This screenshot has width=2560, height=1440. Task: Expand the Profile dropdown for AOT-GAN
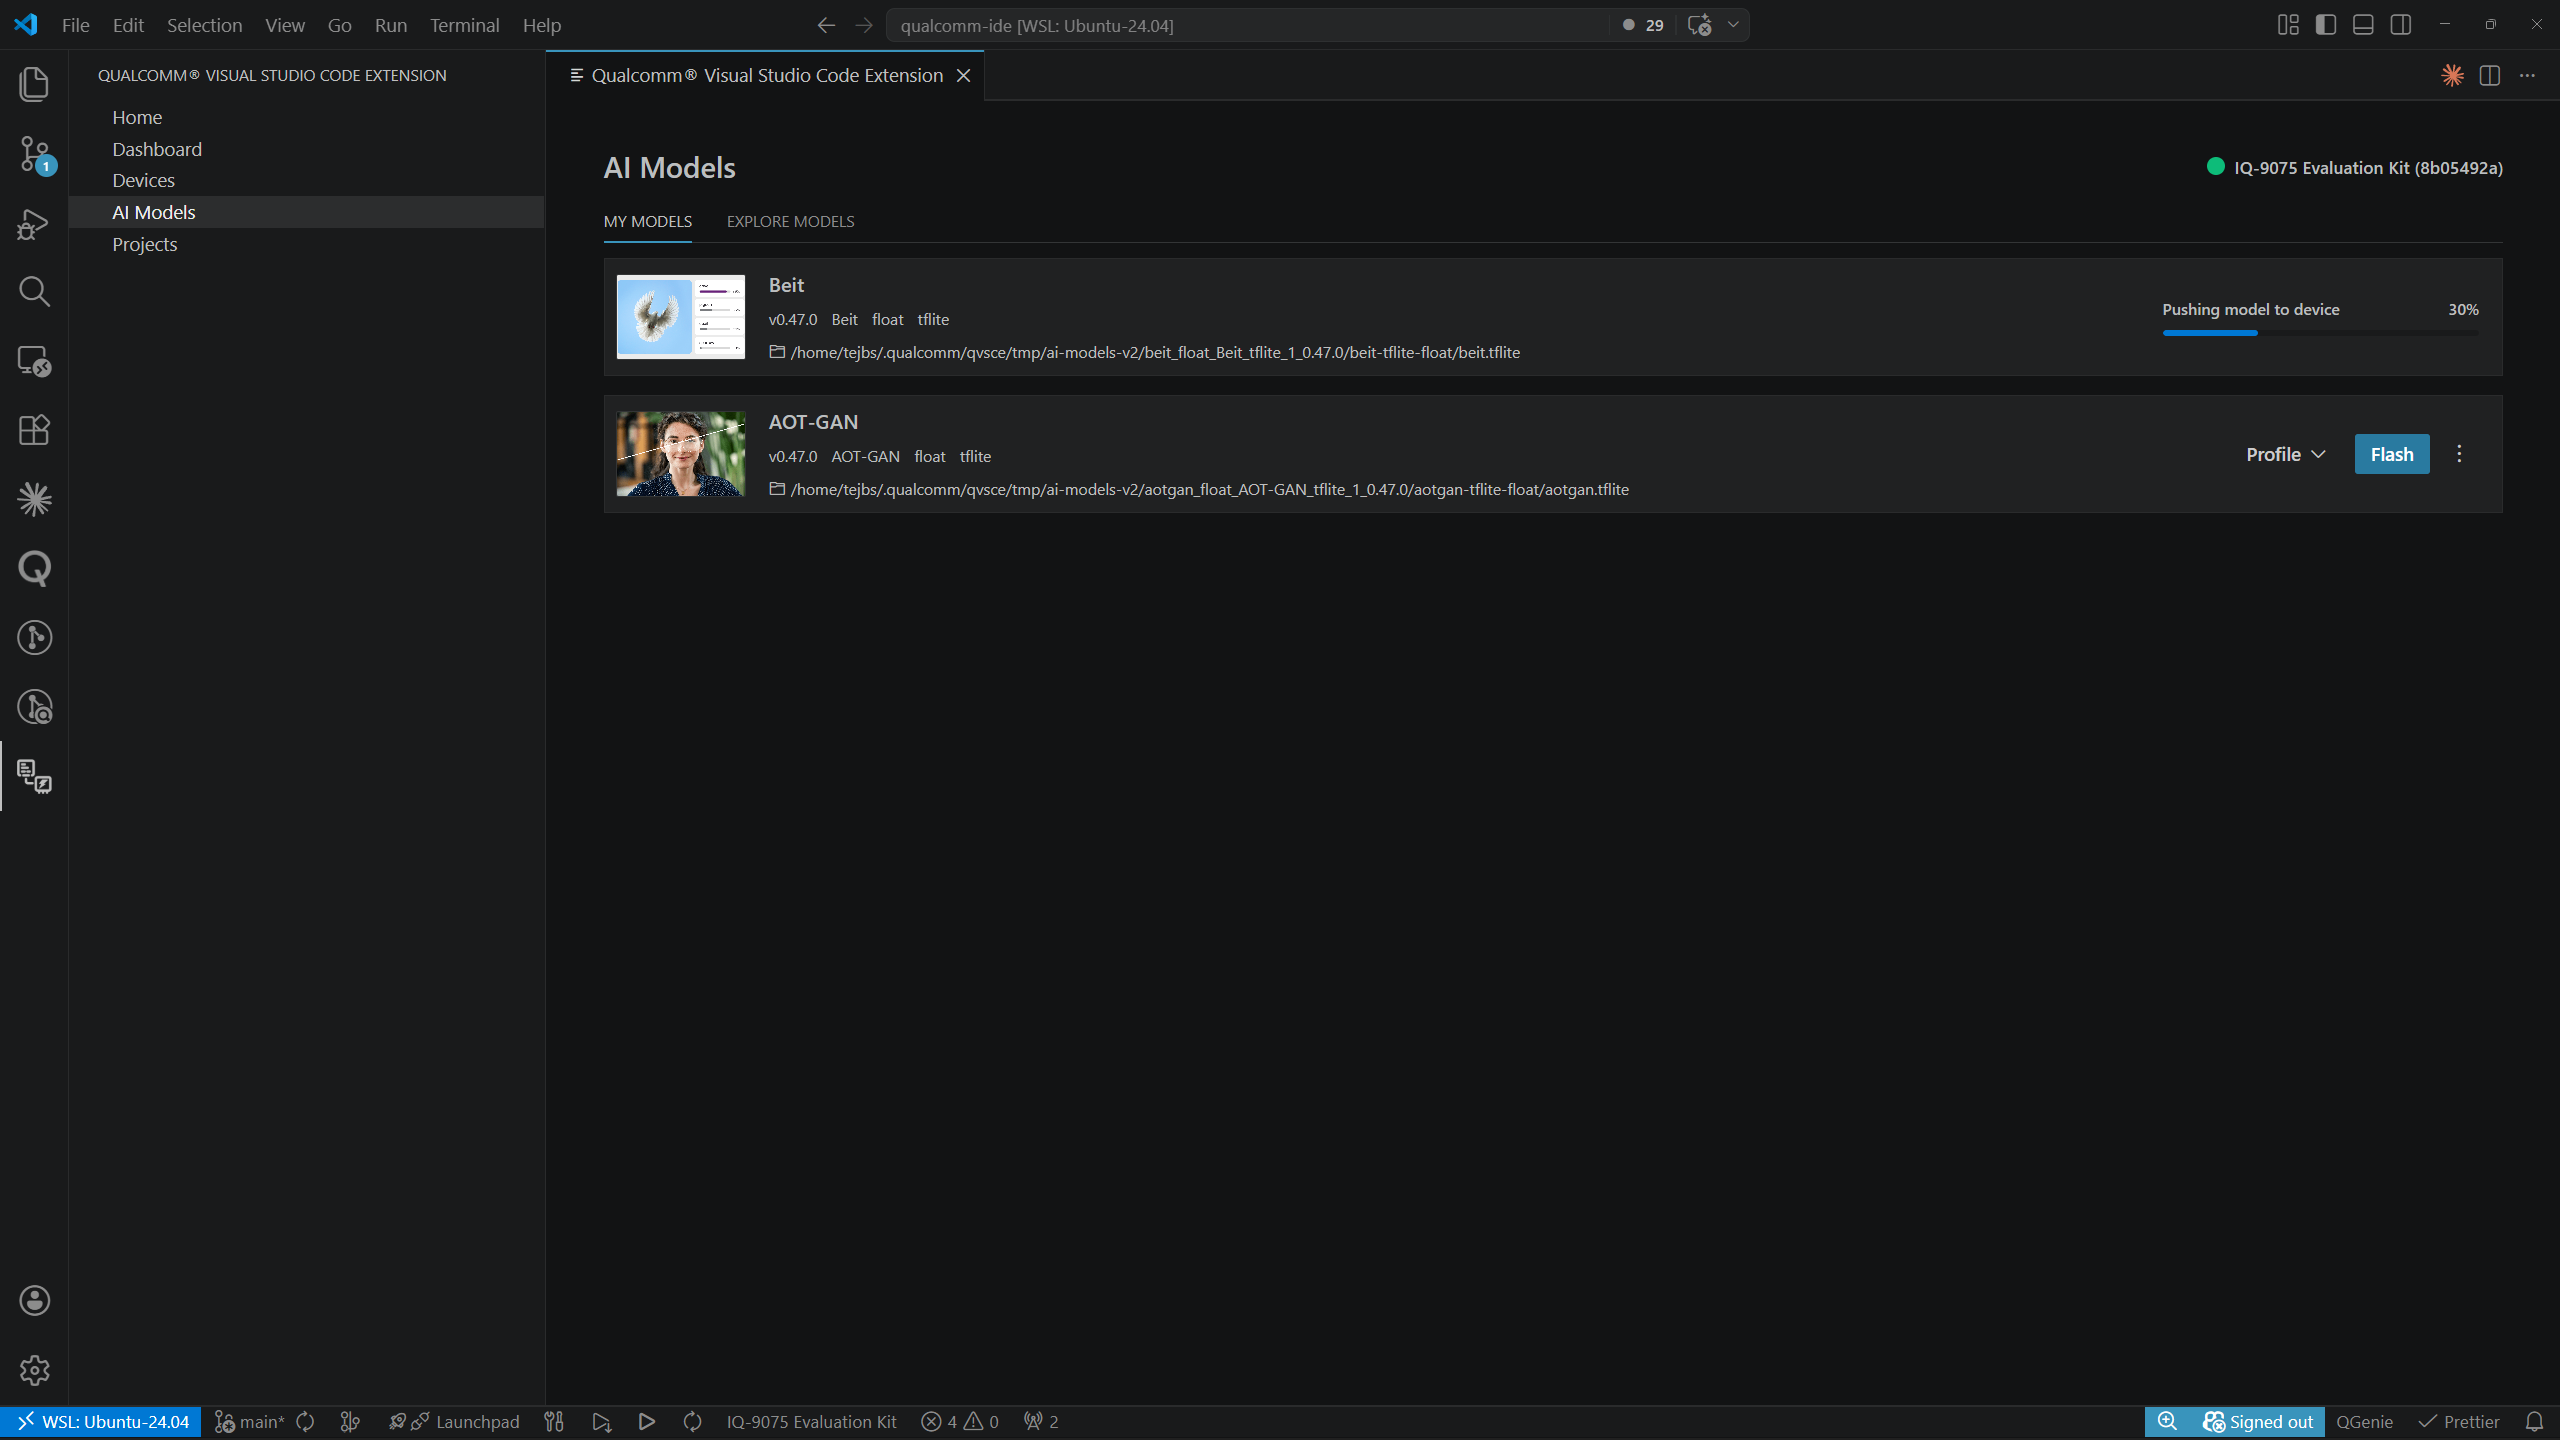tap(2286, 454)
